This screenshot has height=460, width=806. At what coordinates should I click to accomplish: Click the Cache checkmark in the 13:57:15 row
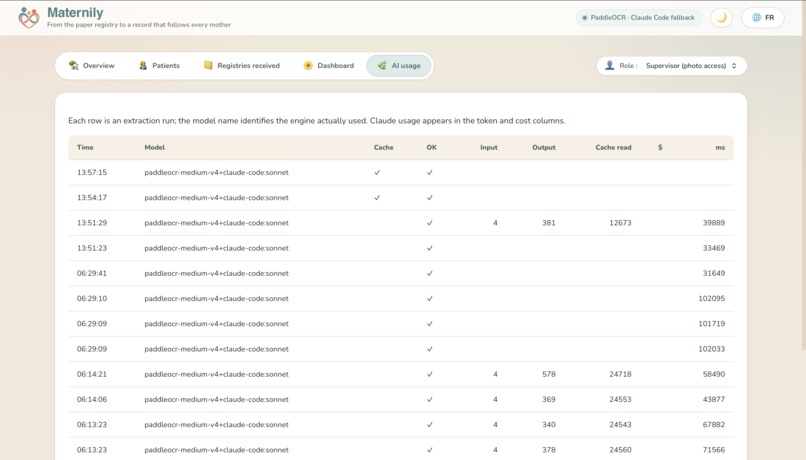pyautogui.click(x=377, y=173)
